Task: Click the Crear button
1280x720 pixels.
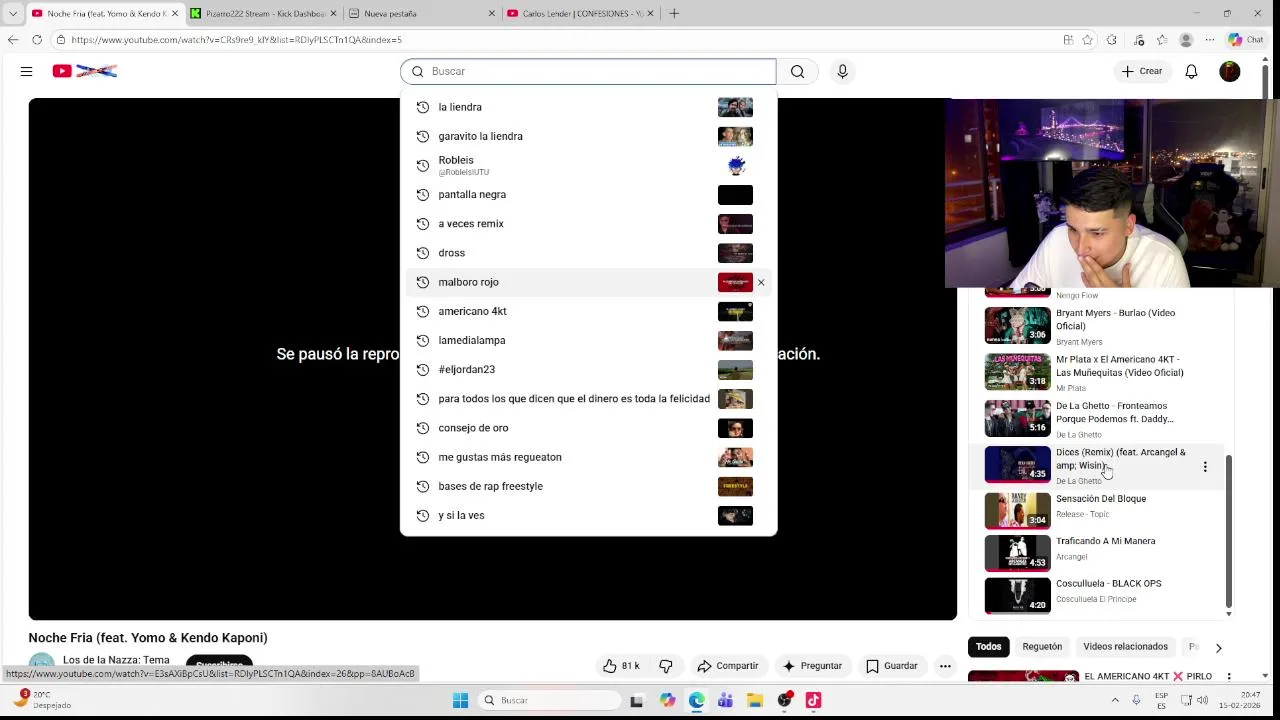Action: click(1142, 71)
